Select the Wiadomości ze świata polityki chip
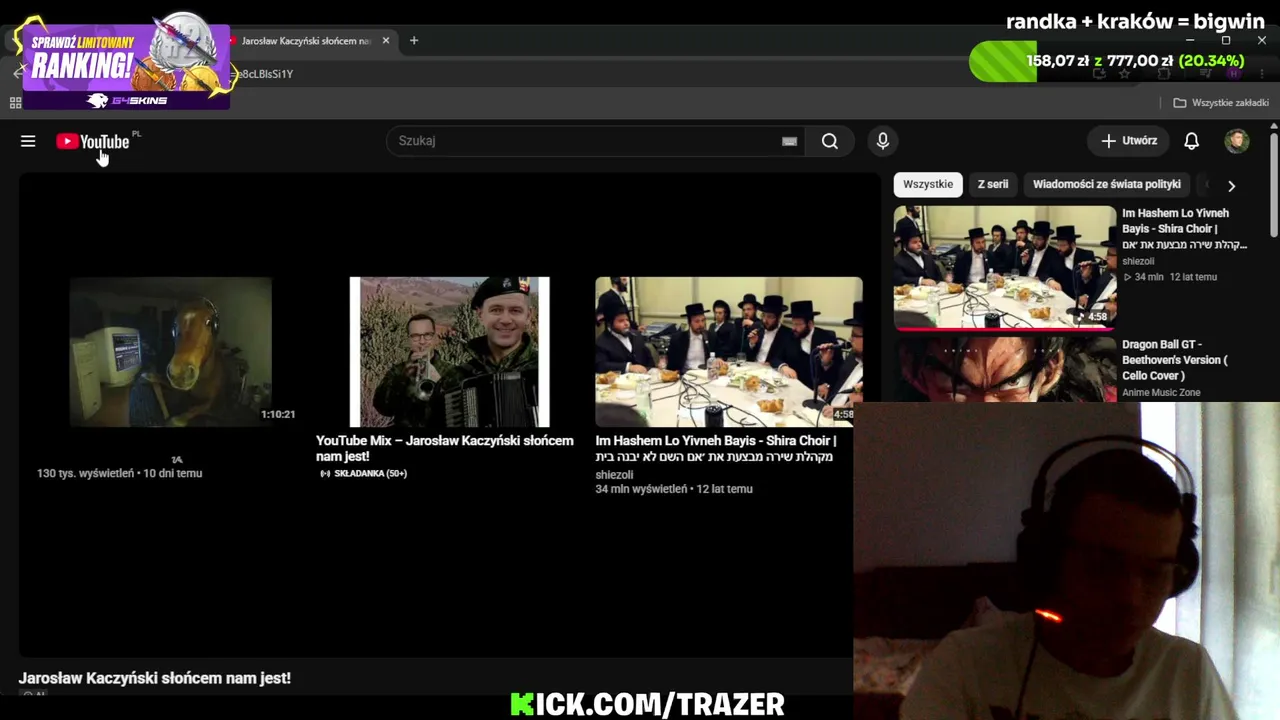Screen dimensions: 1280x720 tap(1107, 184)
